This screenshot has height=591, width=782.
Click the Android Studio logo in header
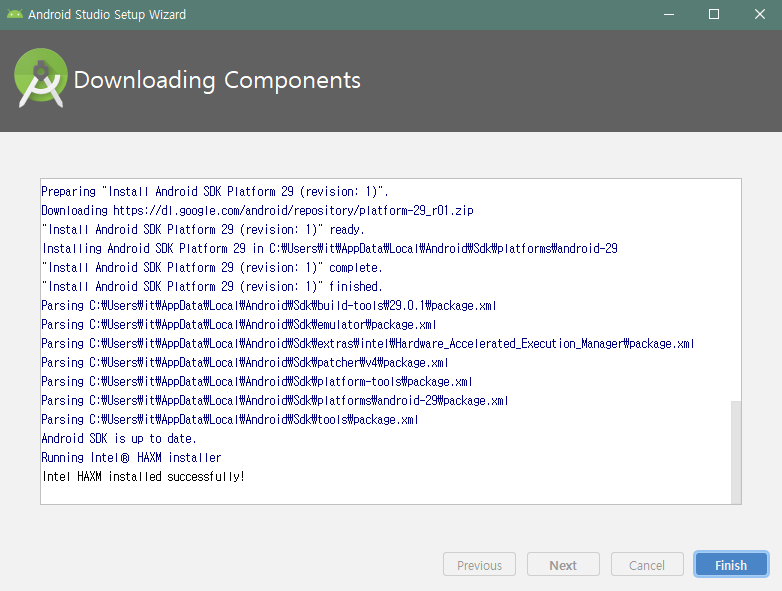point(40,78)
